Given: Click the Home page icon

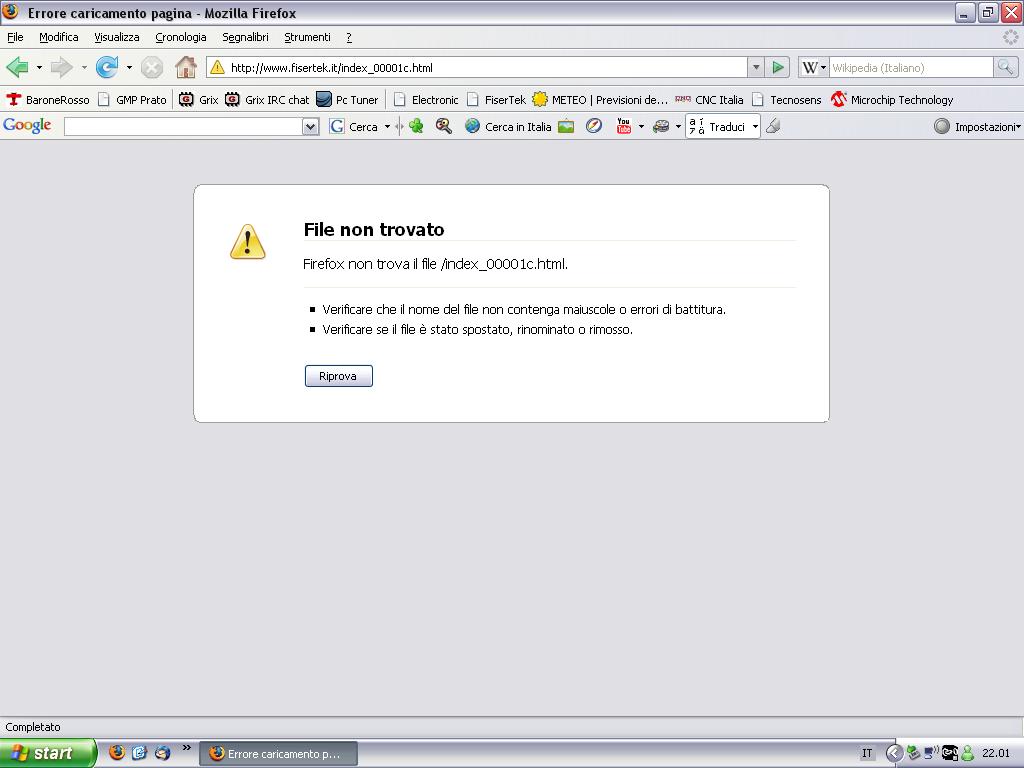Looking at the screenshot, I should tap(185, 67).
